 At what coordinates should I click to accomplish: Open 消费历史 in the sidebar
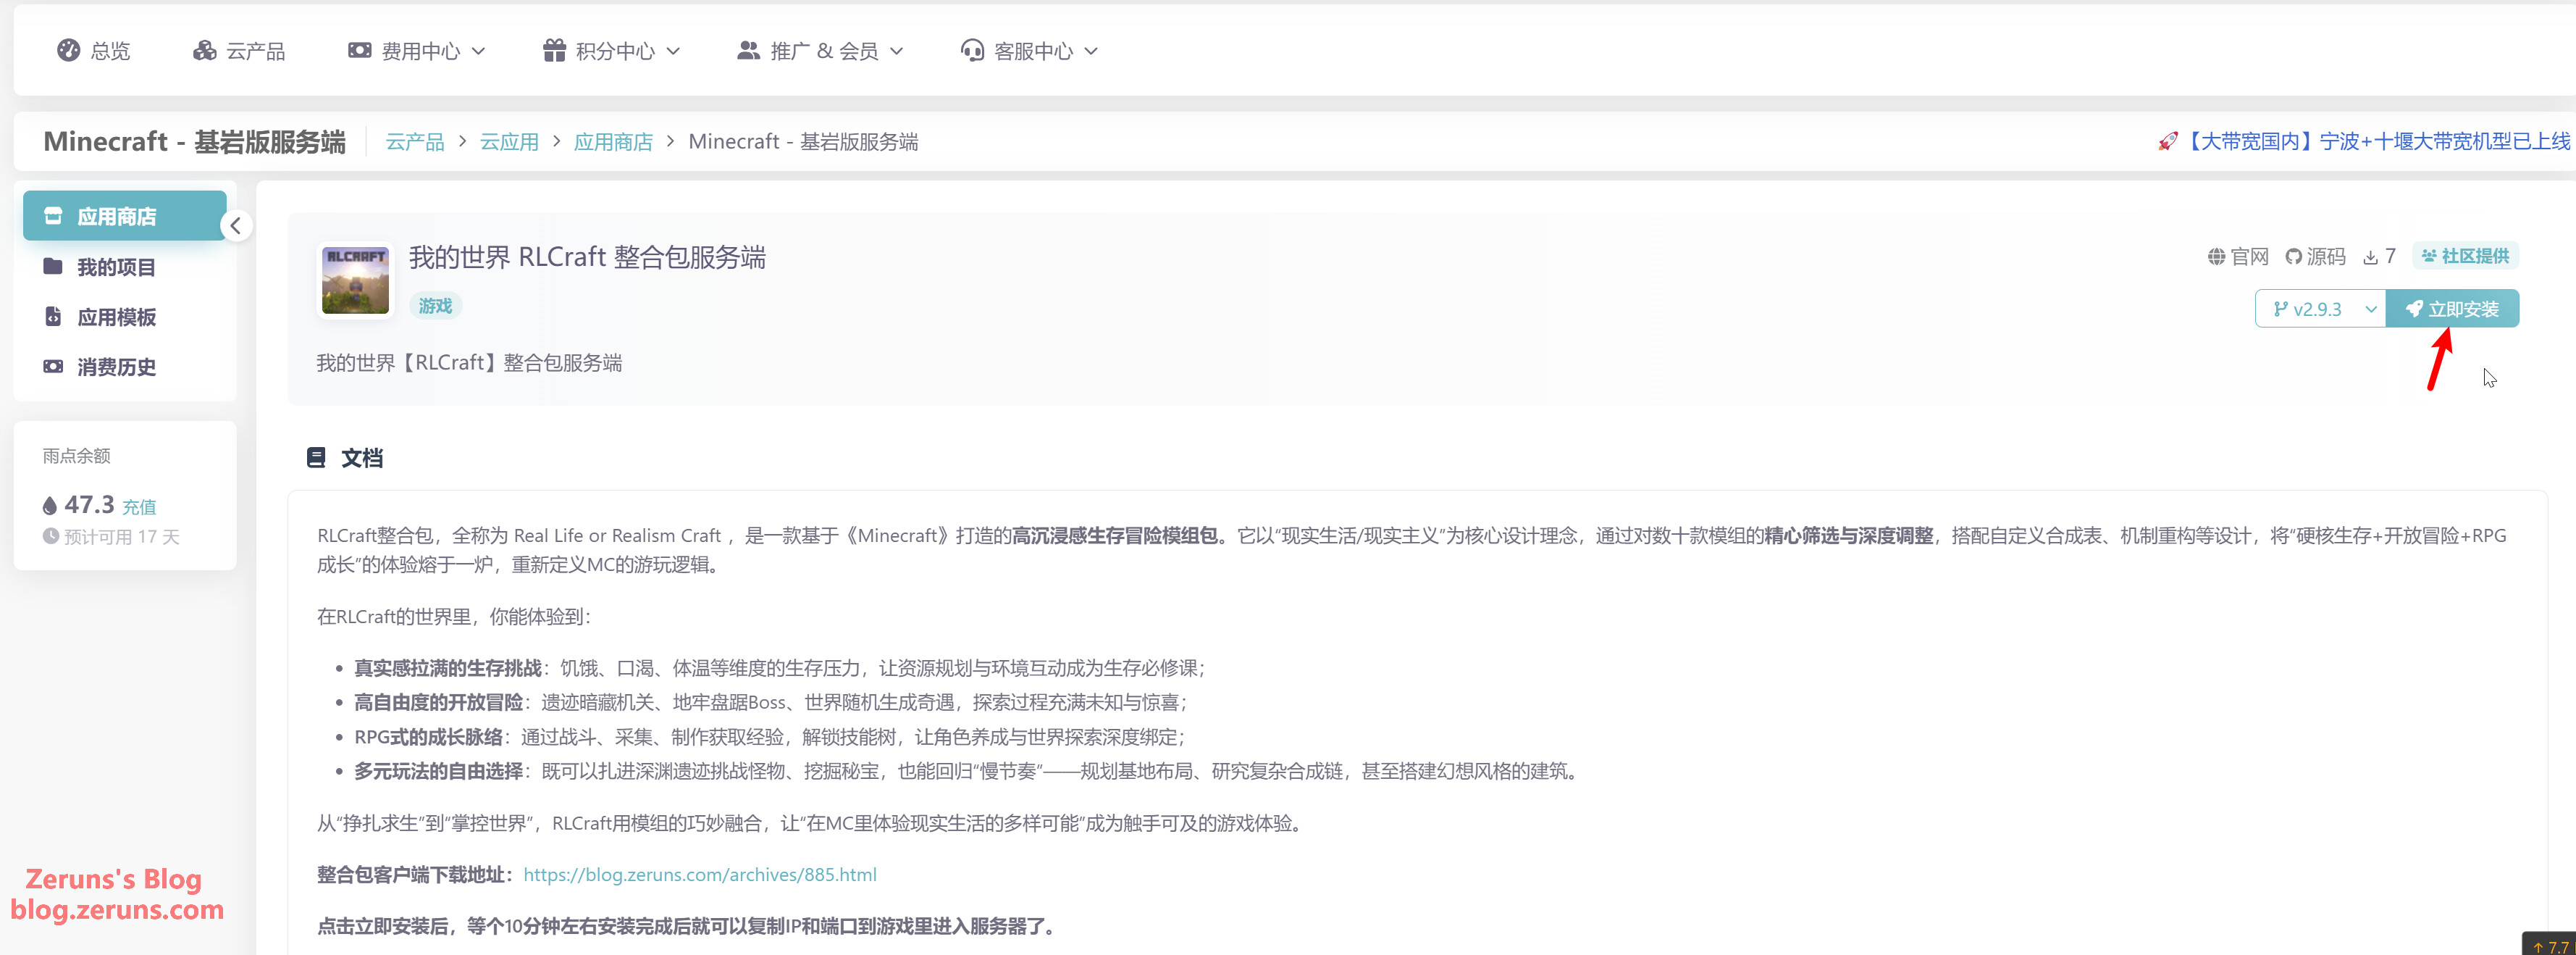[x=116, y=367]
